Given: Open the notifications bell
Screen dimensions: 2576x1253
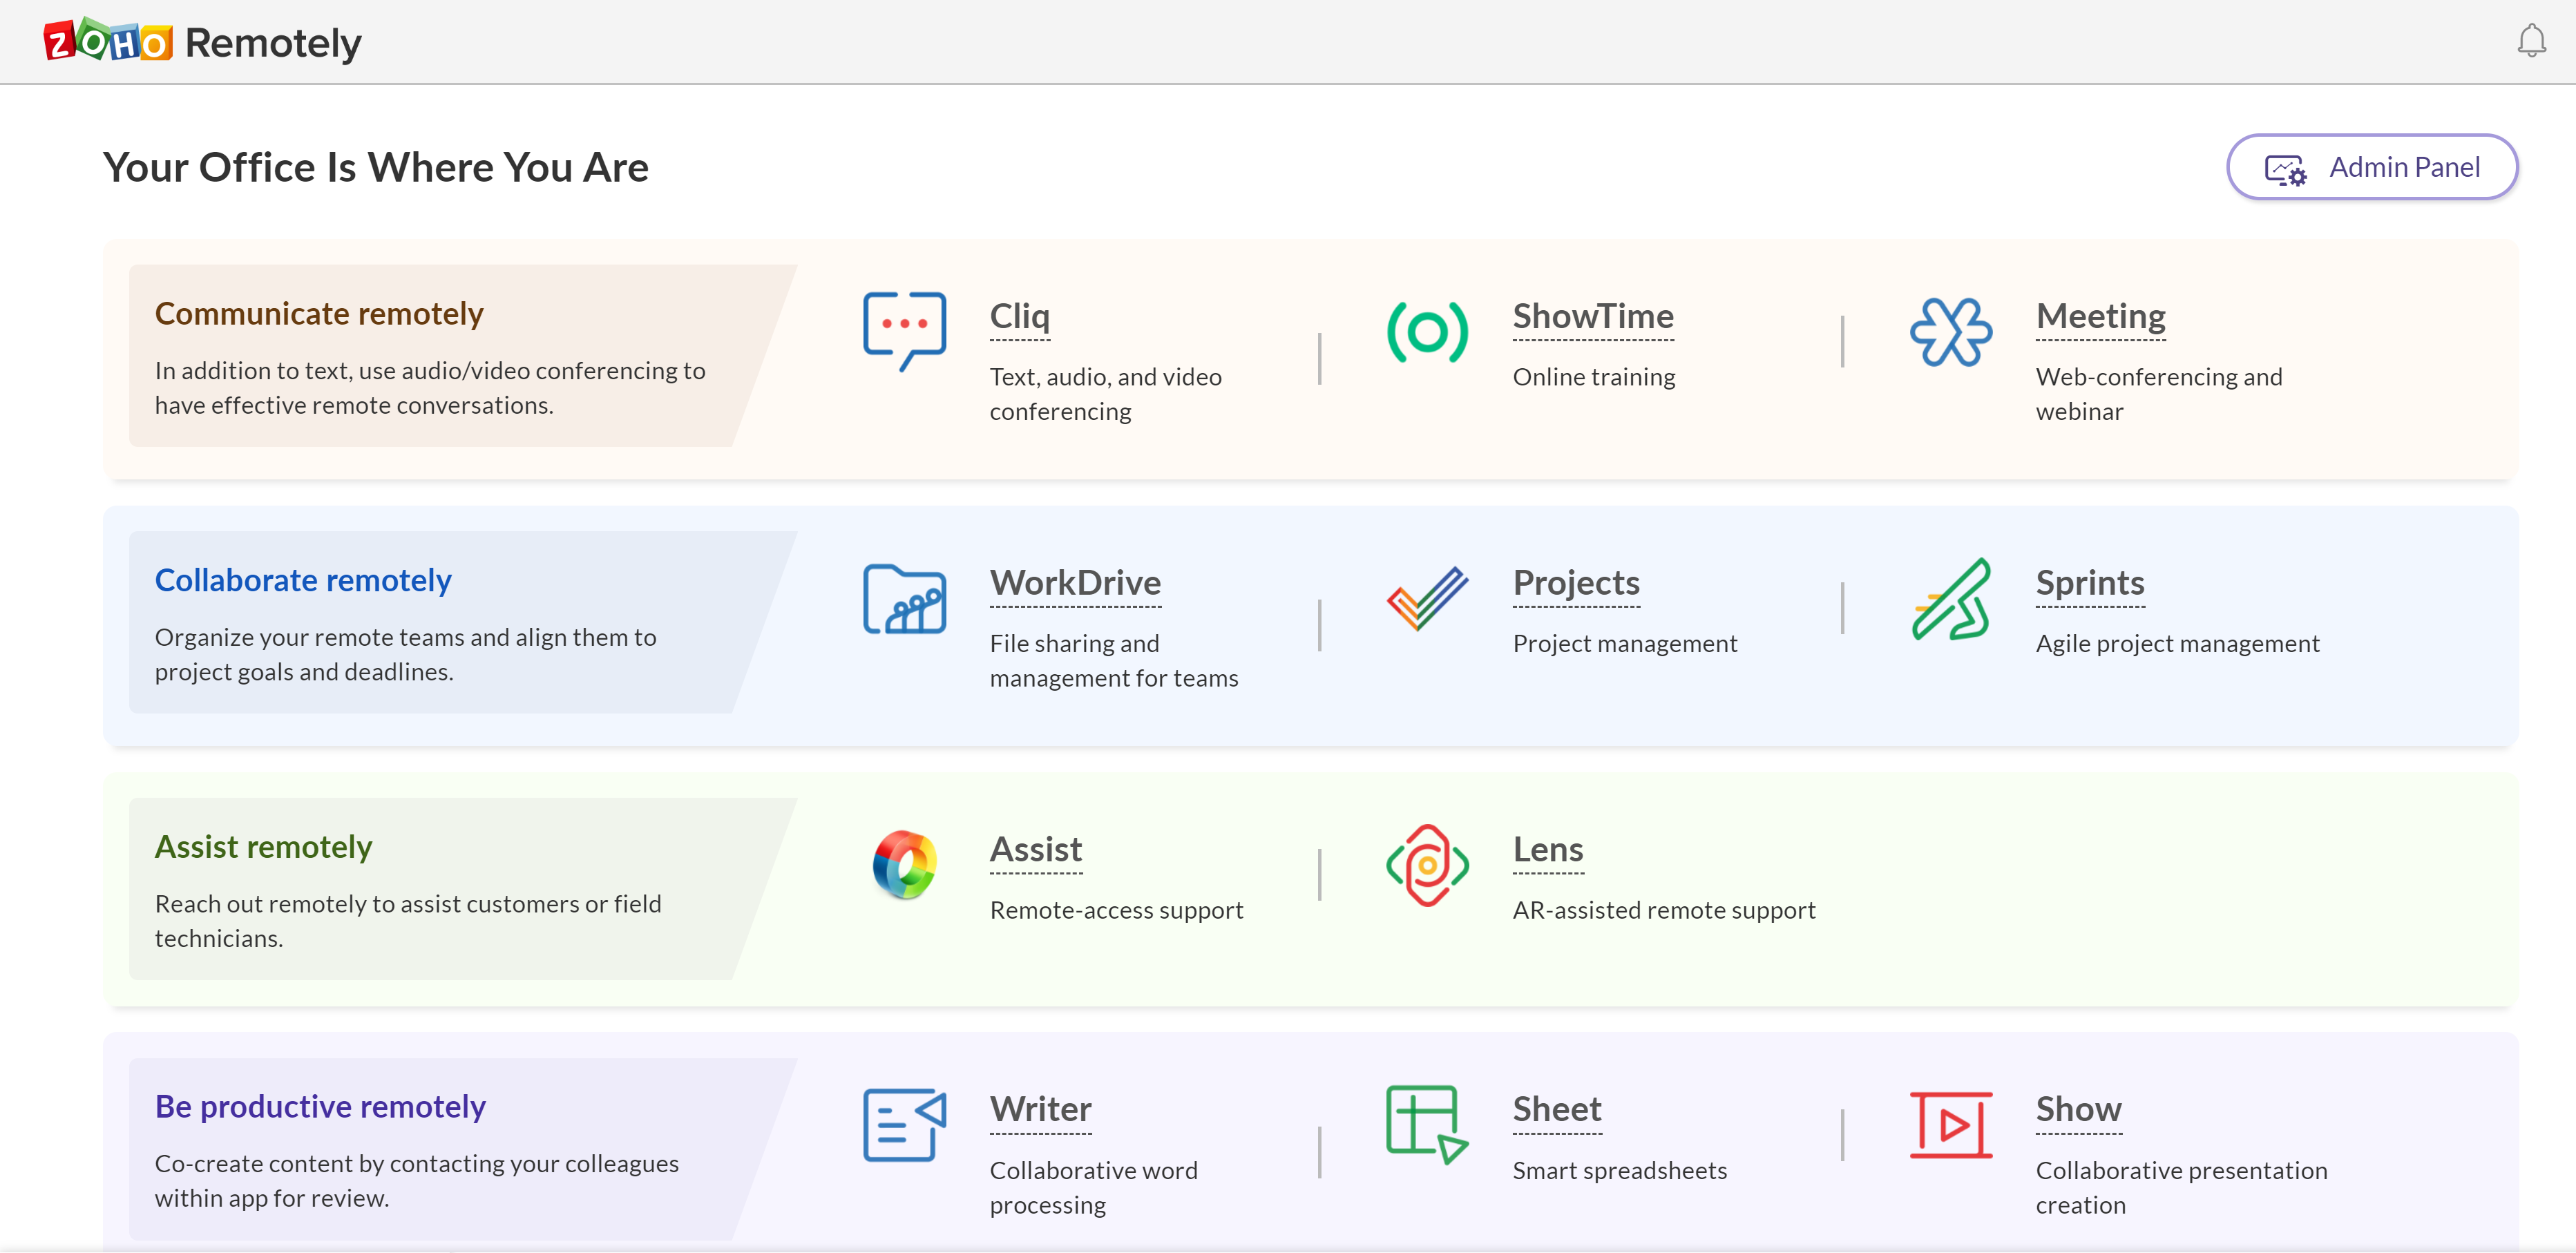Looking at the screenshot, I should point(2531,41).
